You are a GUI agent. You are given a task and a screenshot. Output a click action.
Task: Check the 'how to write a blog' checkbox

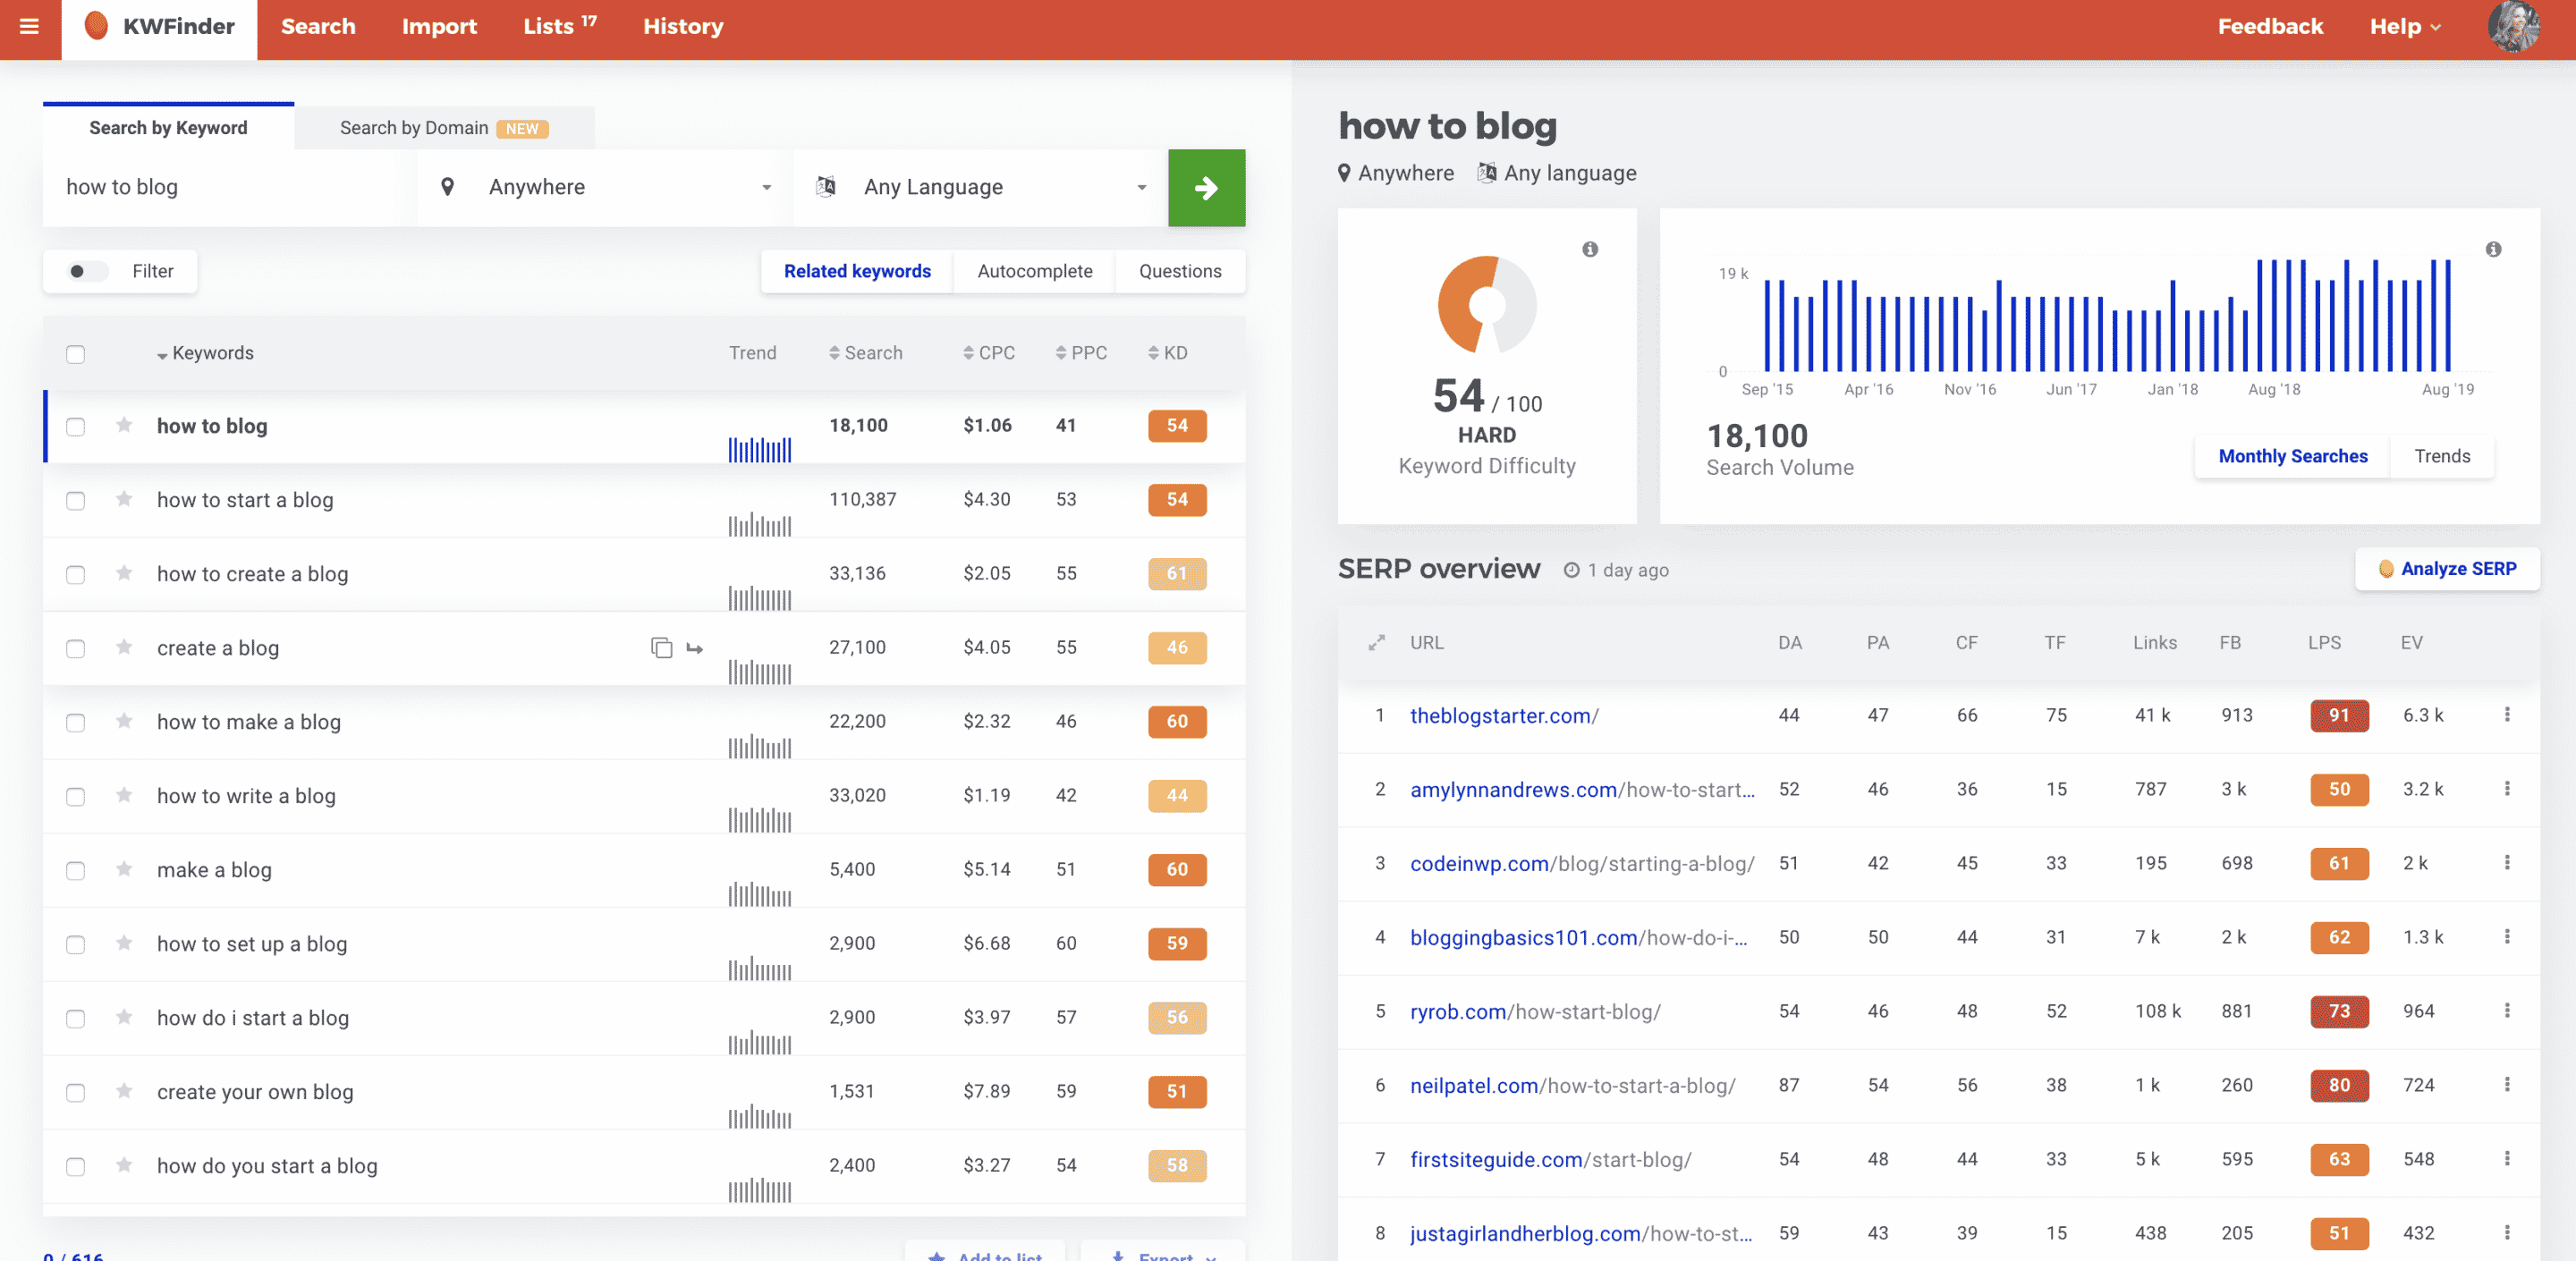[x=76, y=797]
